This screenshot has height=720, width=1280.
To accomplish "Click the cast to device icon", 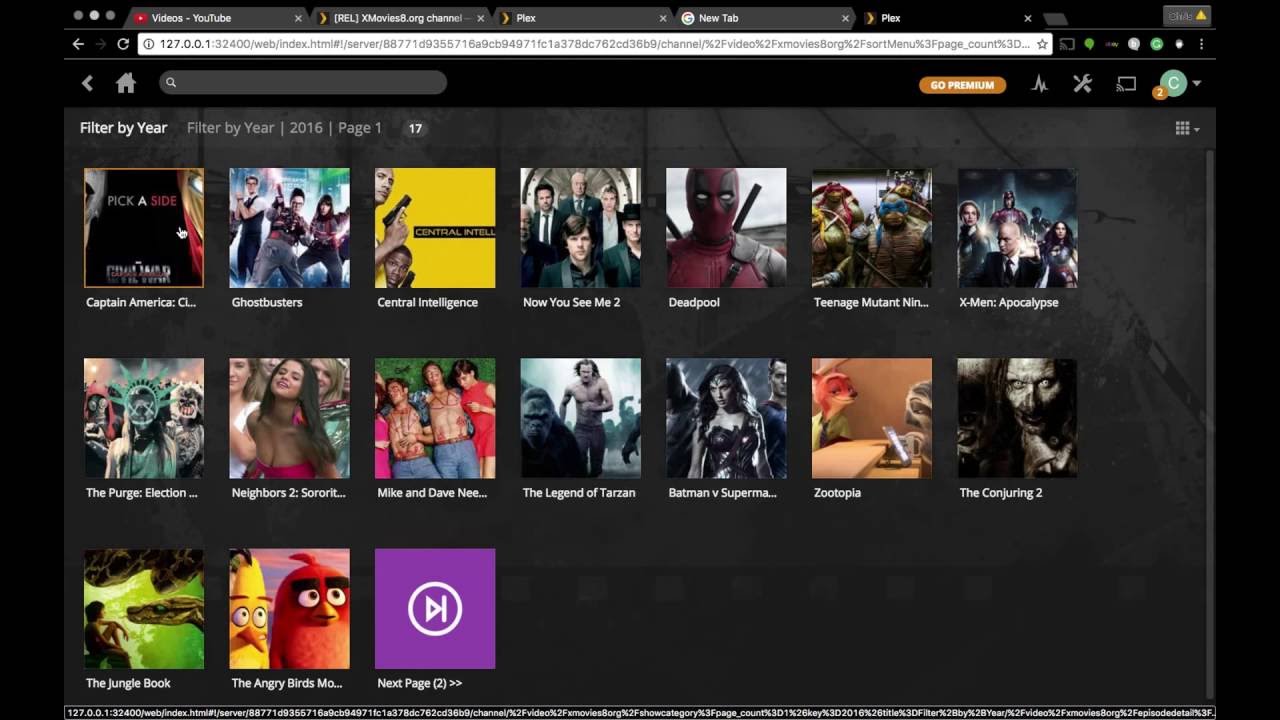I will click(x=1126, y=84).
